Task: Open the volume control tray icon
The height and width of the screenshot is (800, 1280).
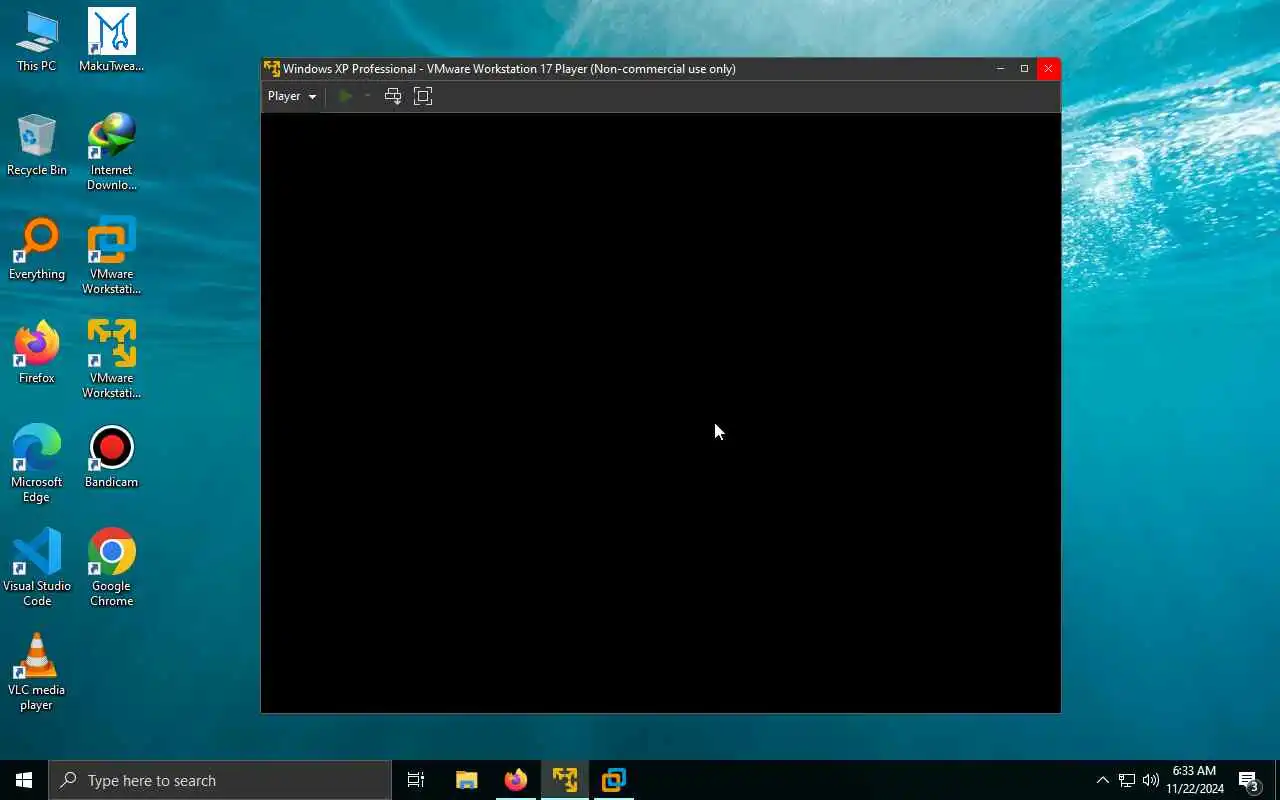Action: click(x=1150, y=780)
